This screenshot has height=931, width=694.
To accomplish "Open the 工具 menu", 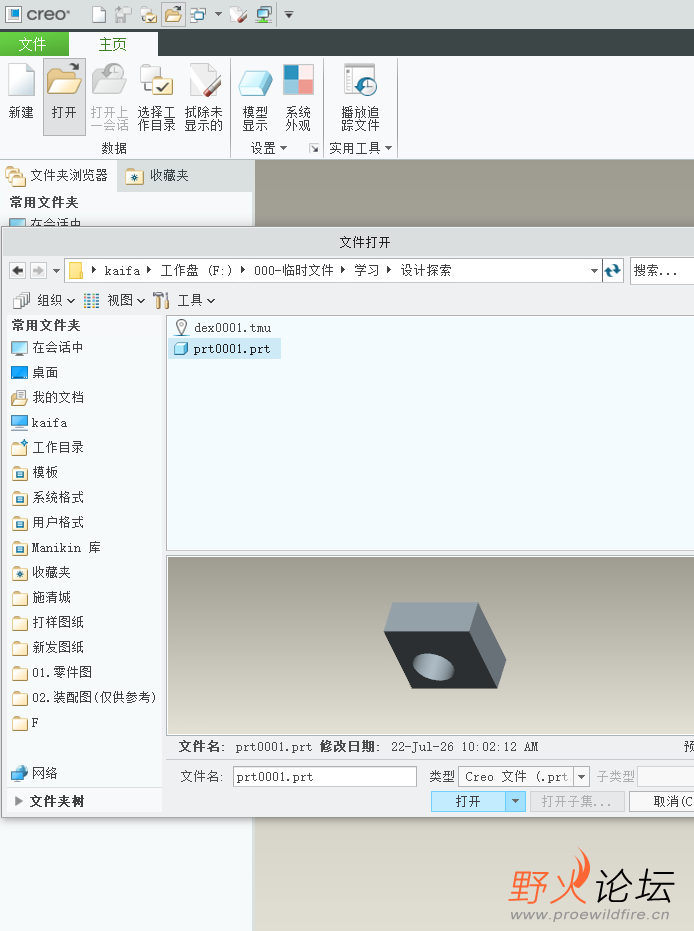I will pyautogui.click(x=184, y=300).
